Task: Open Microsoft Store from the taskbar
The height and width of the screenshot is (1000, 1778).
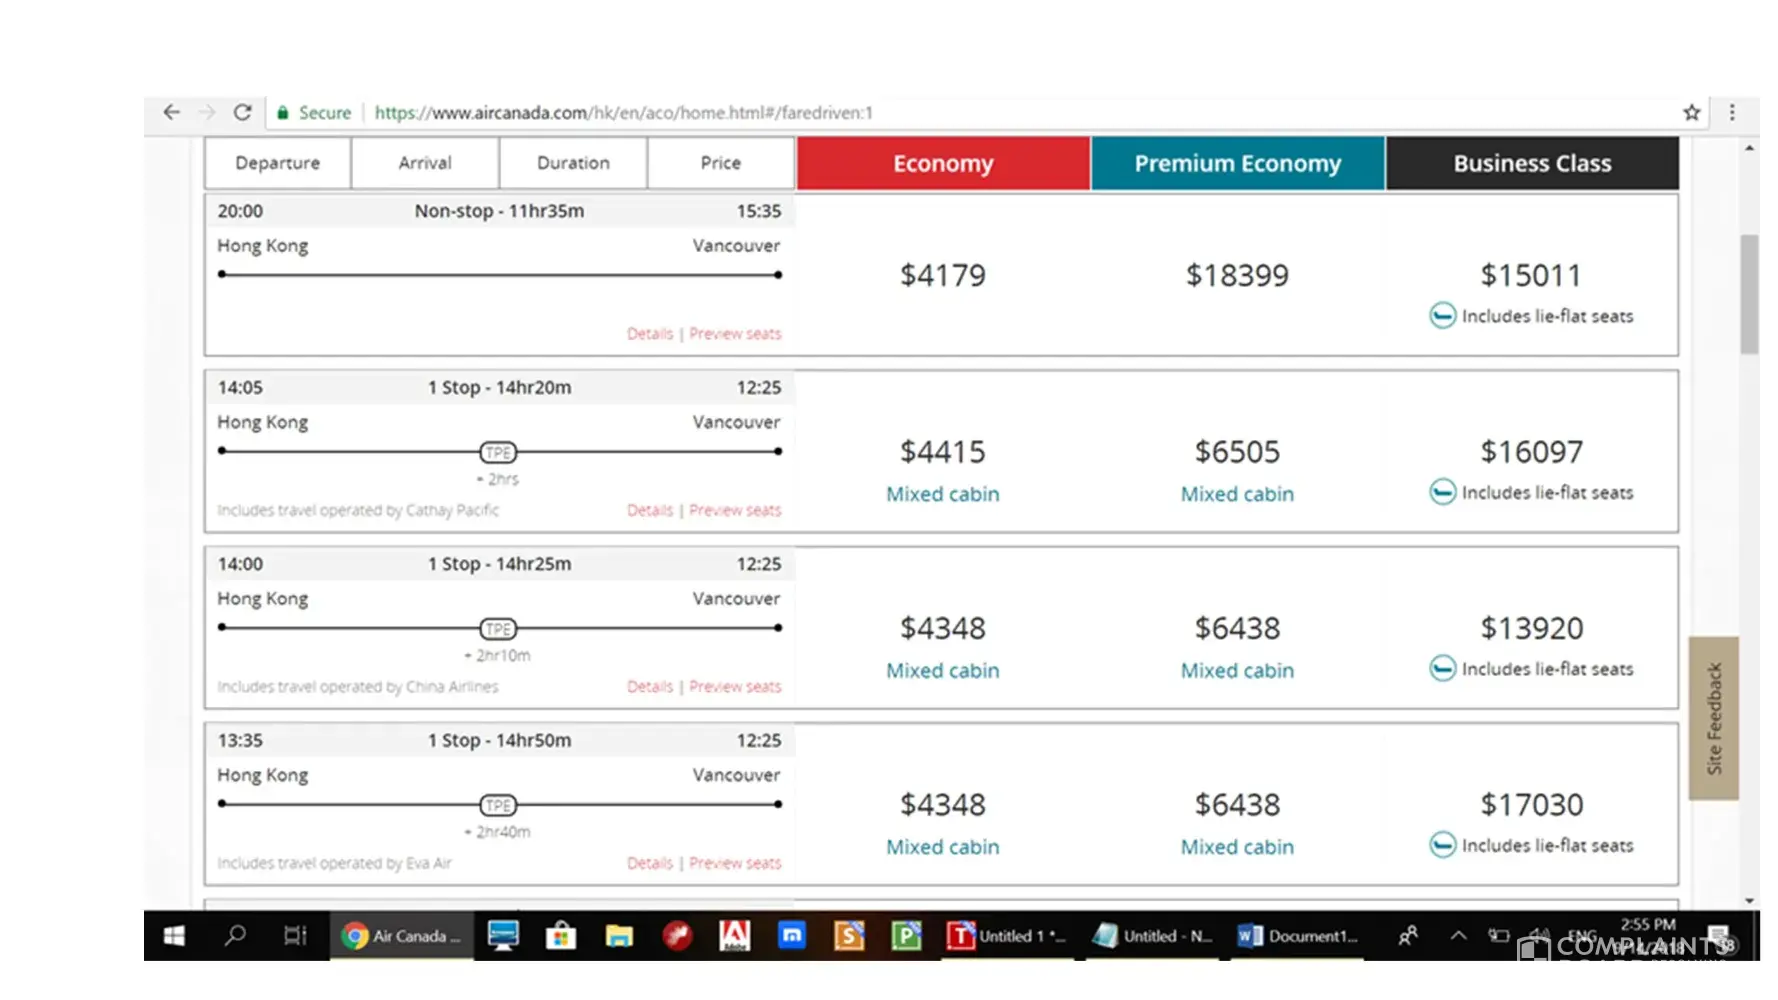Action: tap(561, 936)
